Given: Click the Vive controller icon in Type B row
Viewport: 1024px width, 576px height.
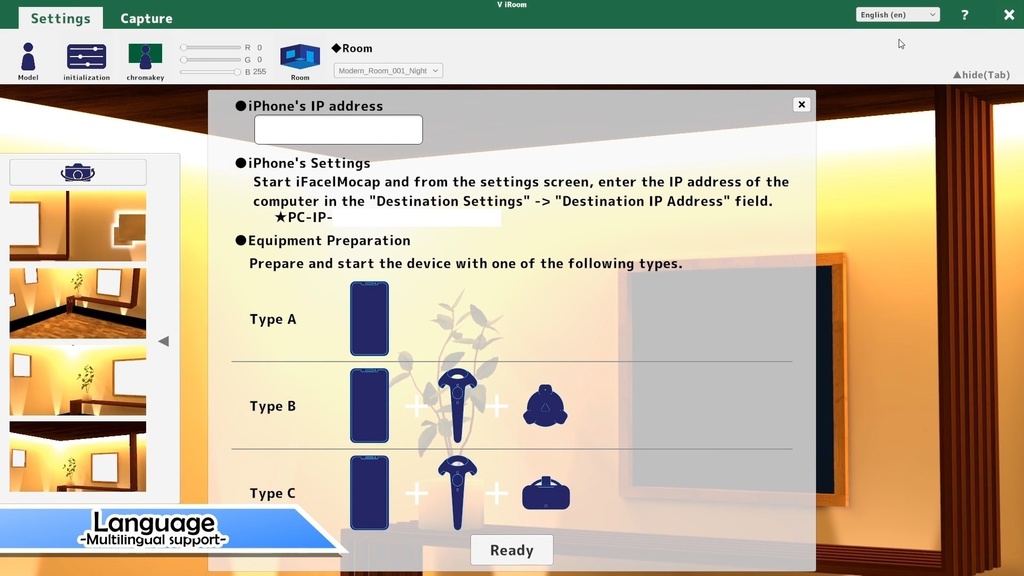Looking at the screenshot, I should click(x=457, y=405).
